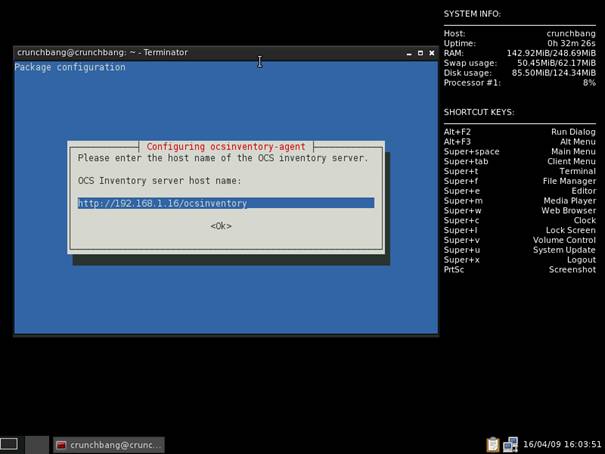Click the SHORTCUT KEYS: heading
This screenshot has height=454, width=605.
479,112
